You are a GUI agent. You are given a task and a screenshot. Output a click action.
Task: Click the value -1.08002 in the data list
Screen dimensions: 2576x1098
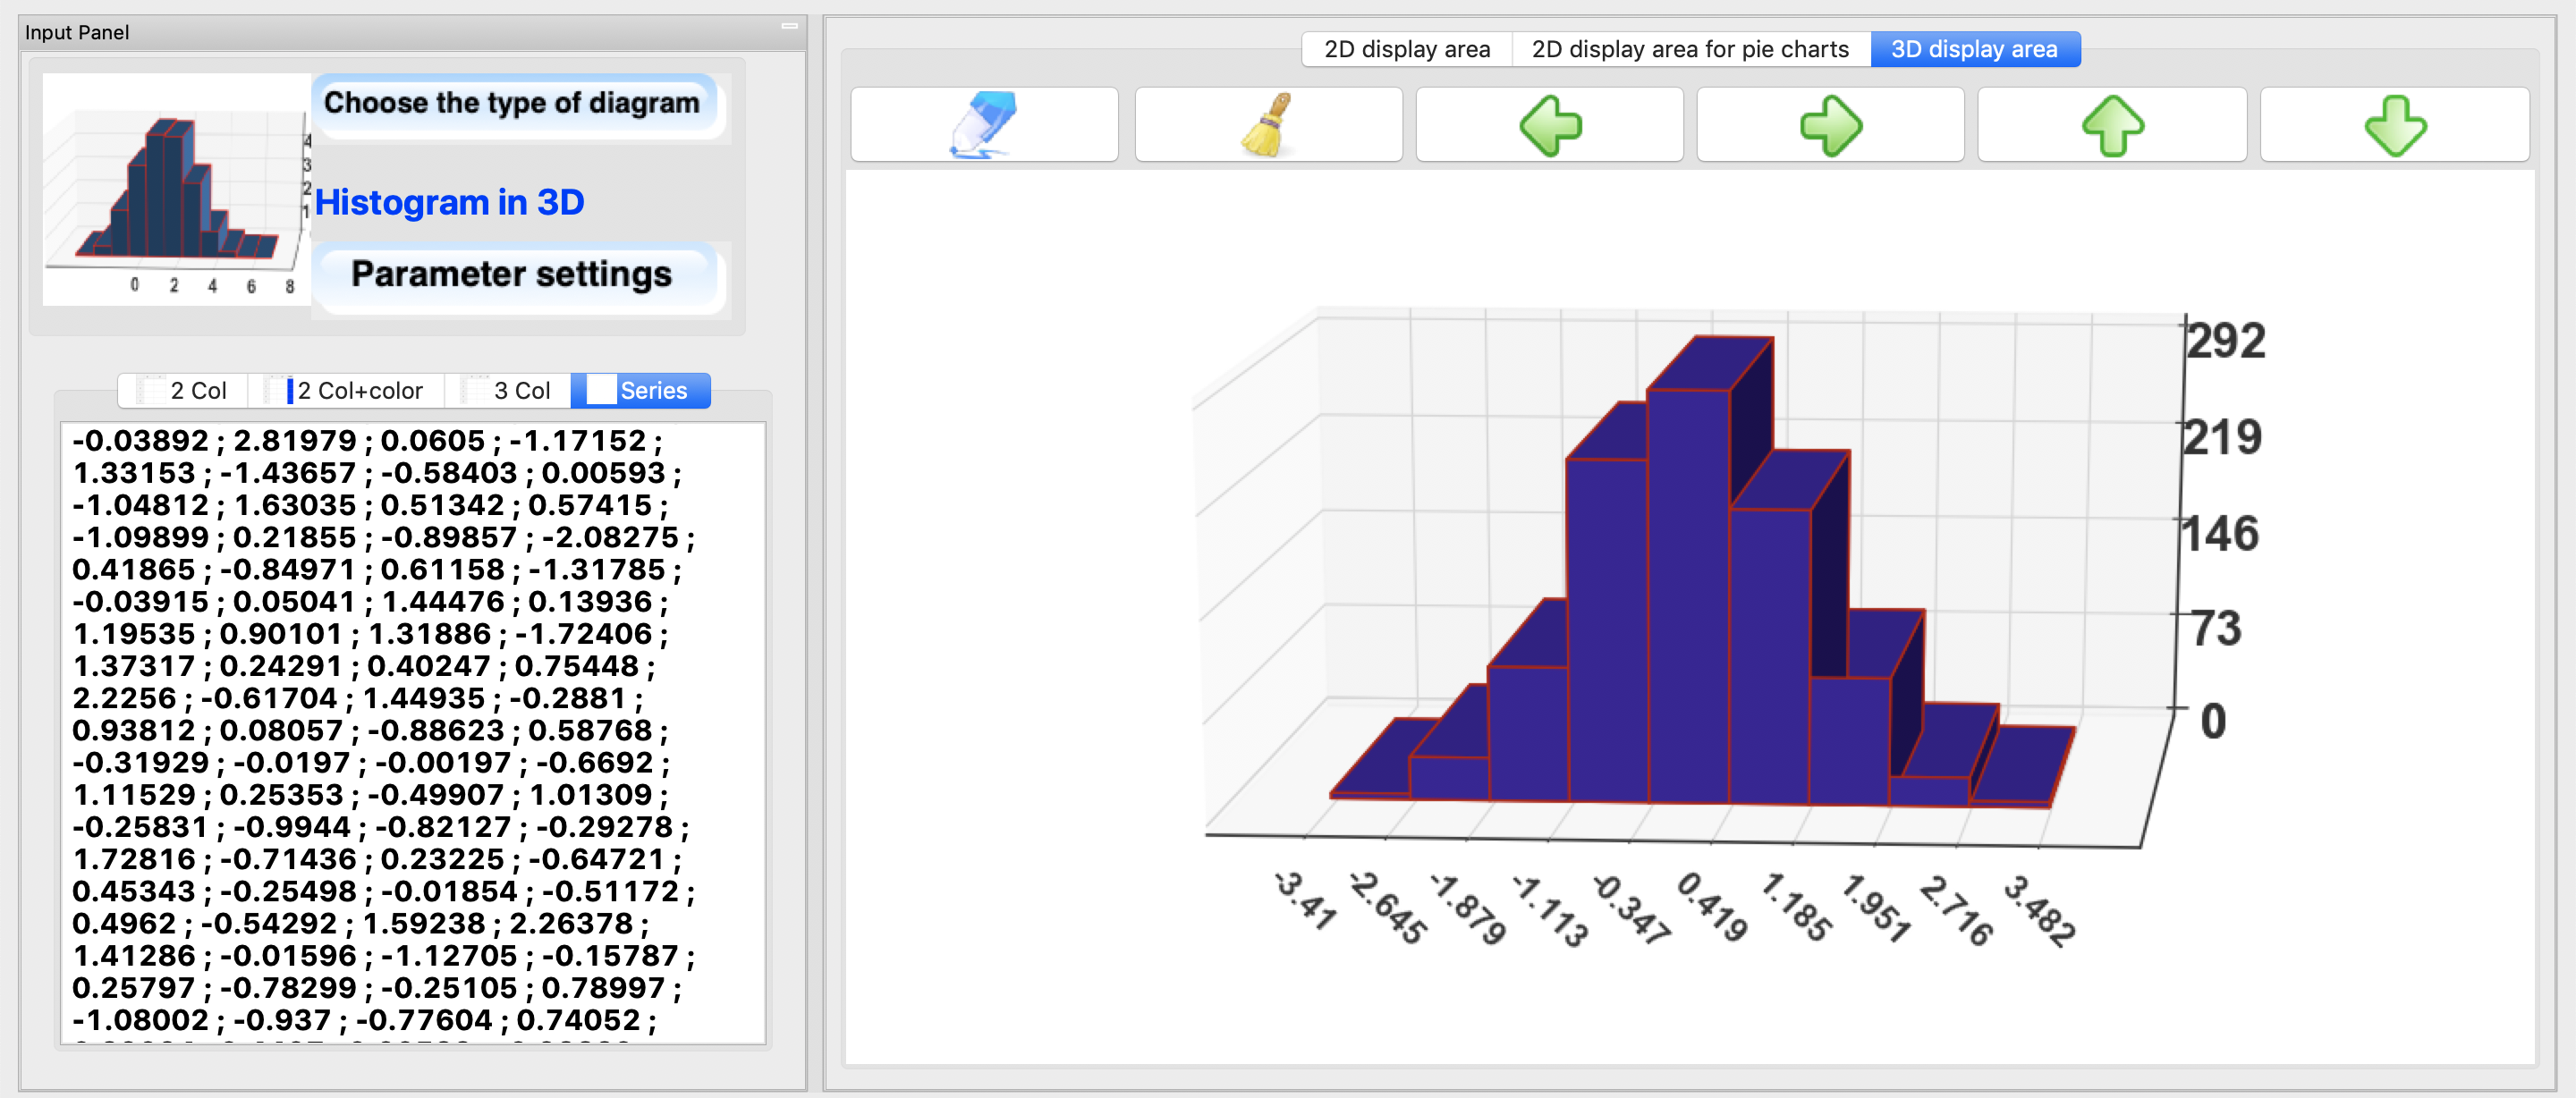tap(140, 1020)
